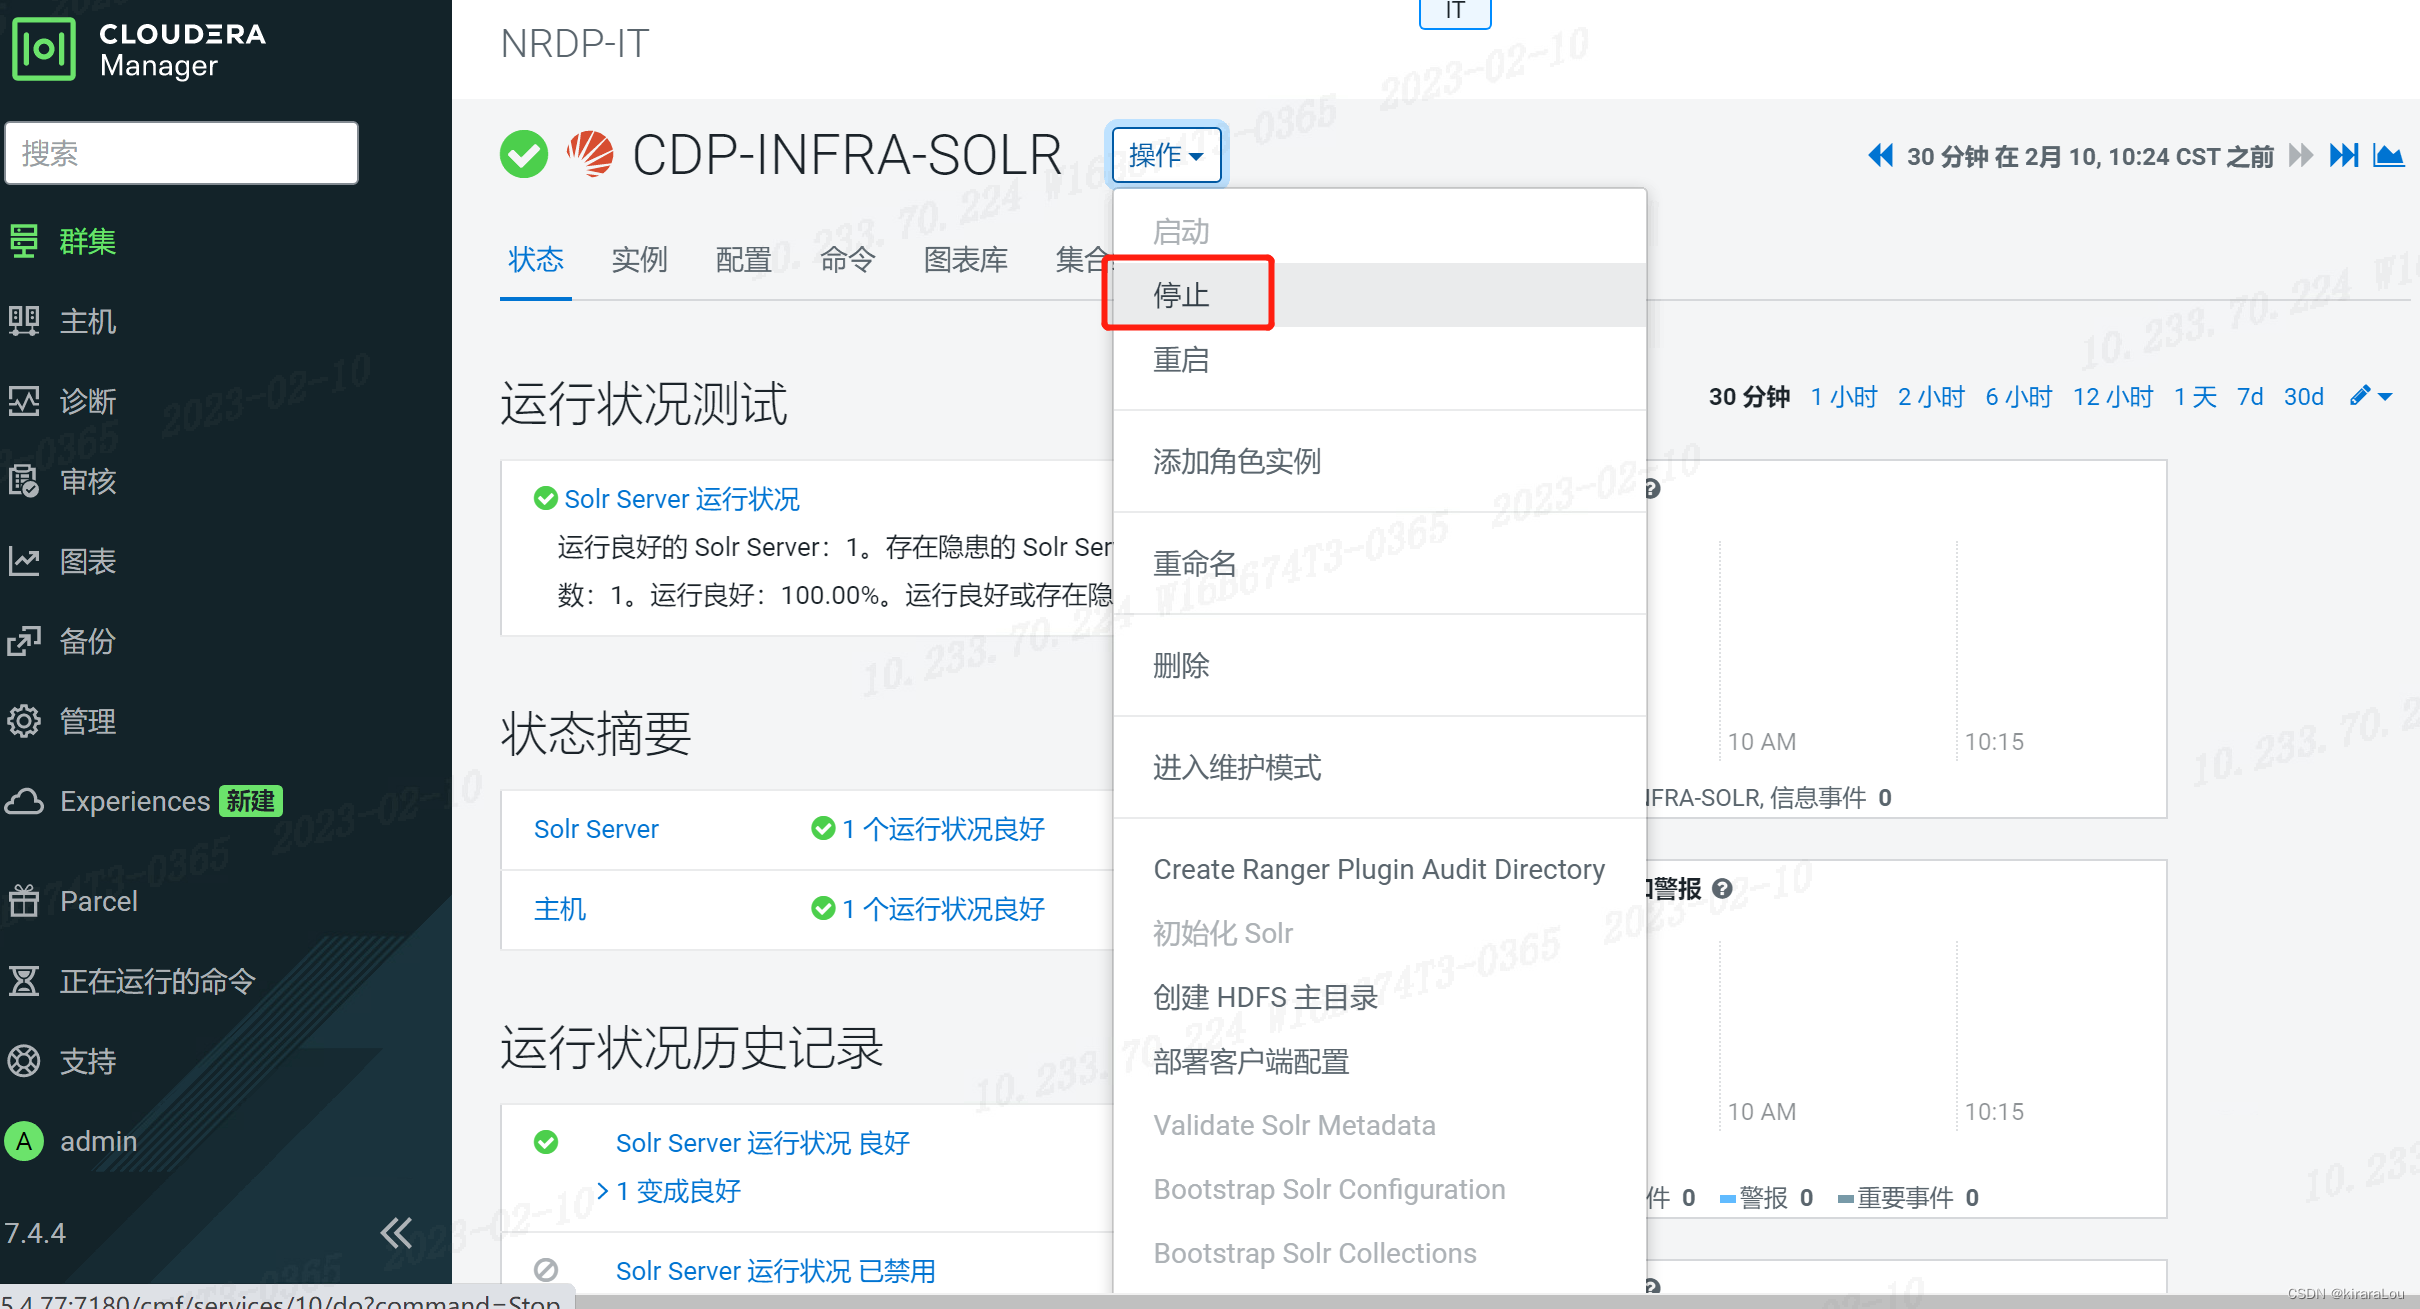Set time range to 30d
Screen dimensions: 2420x1309
(x=2304, y=397)
